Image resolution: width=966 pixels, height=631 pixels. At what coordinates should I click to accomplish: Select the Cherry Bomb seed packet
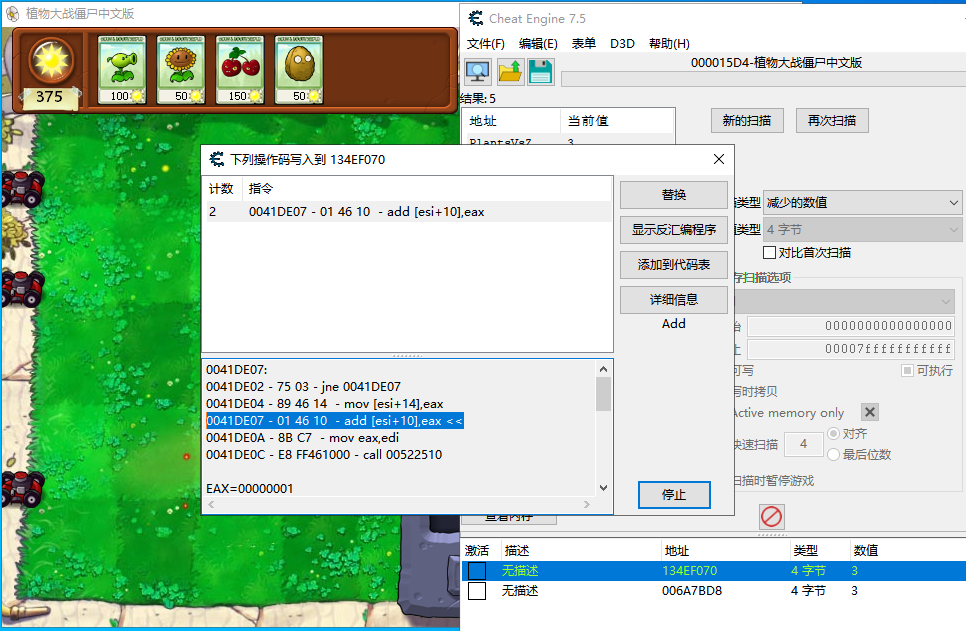240,69
